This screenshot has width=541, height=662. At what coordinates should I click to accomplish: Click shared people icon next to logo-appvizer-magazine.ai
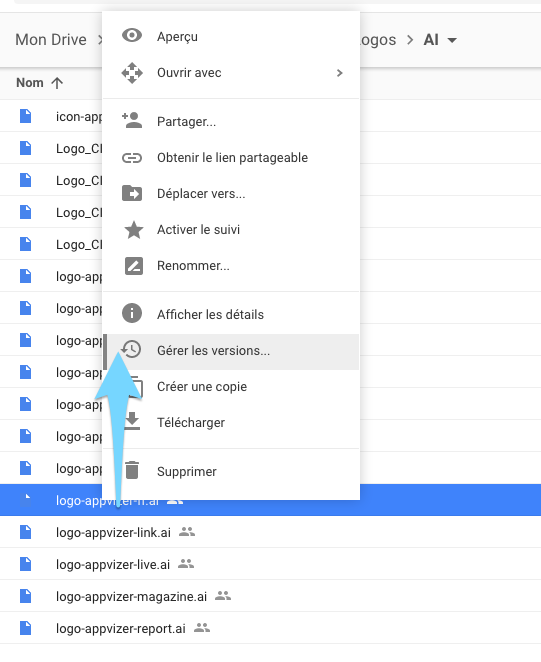[x=223, y=596]
